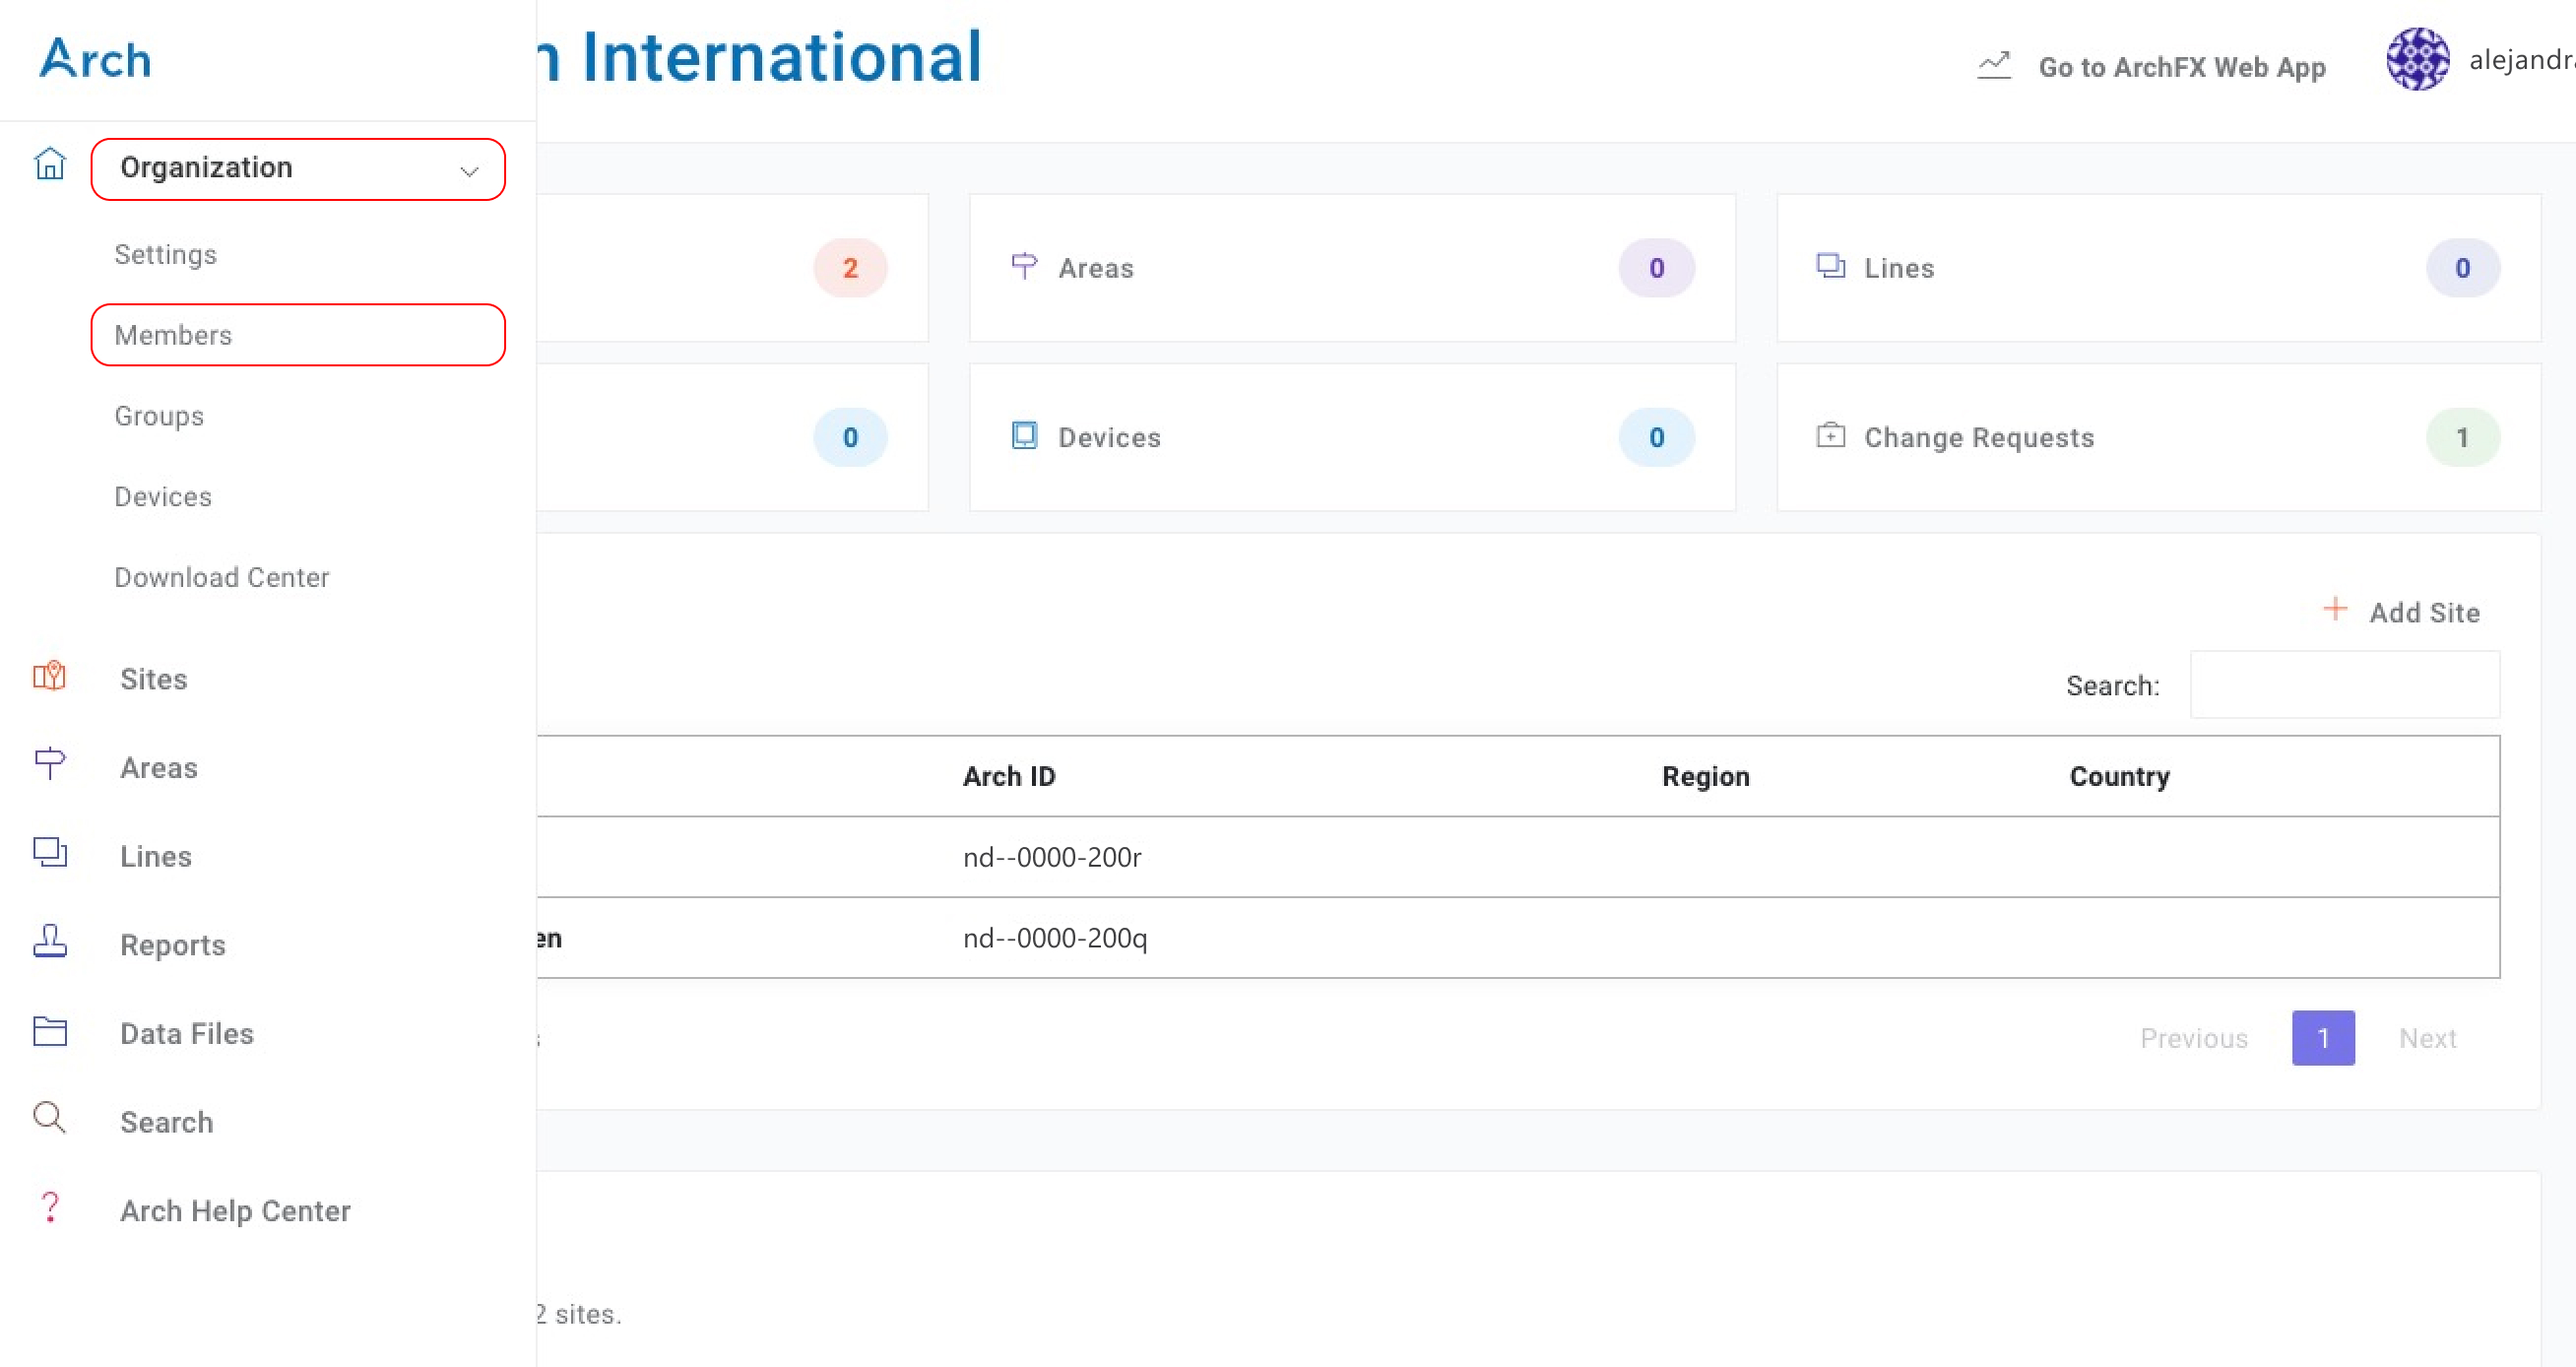This screenshot has height=1367, width=2576.
Task: Open the Change Requests card
Action: 2158,437
